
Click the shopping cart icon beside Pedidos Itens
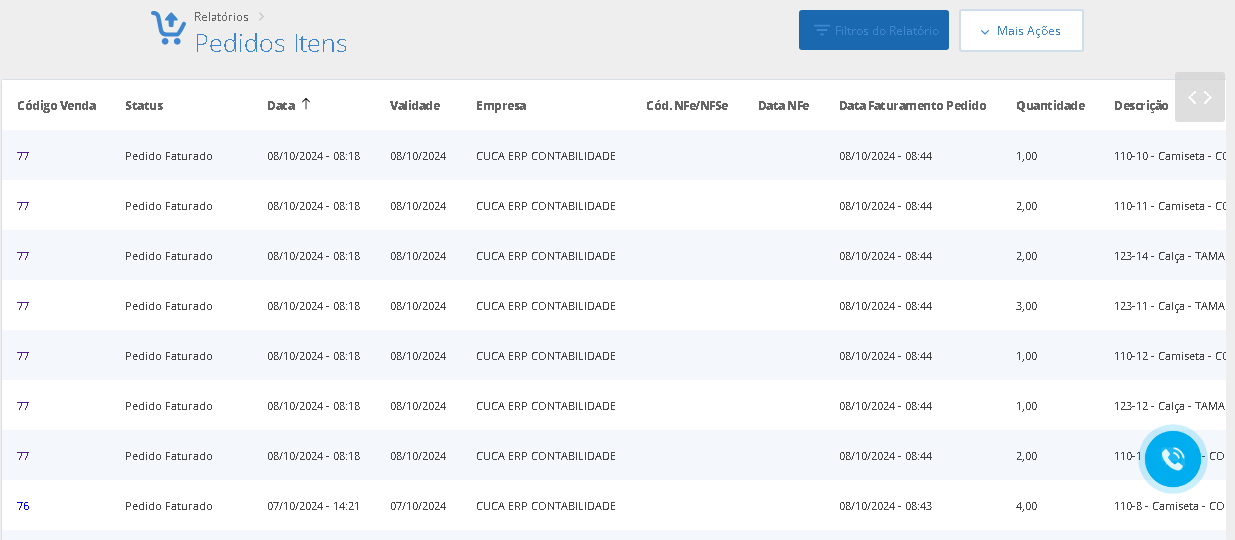tap(168, 28)
